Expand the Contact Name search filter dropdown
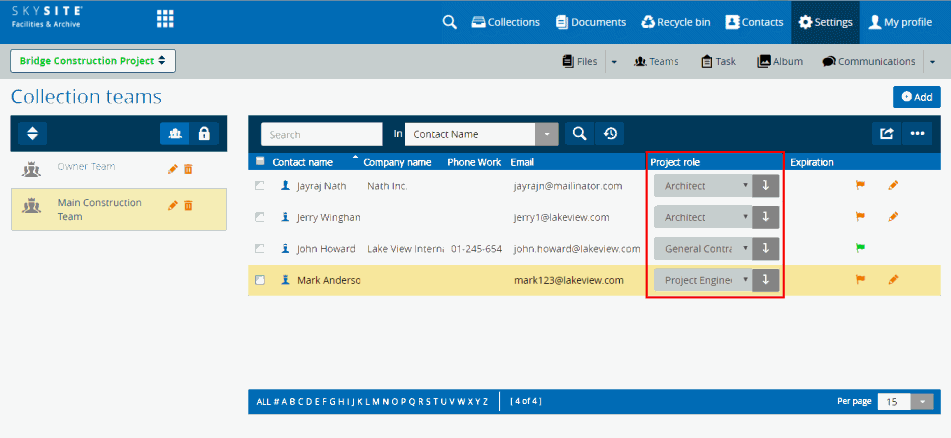951x438 pixels. [x=546, y=134]
